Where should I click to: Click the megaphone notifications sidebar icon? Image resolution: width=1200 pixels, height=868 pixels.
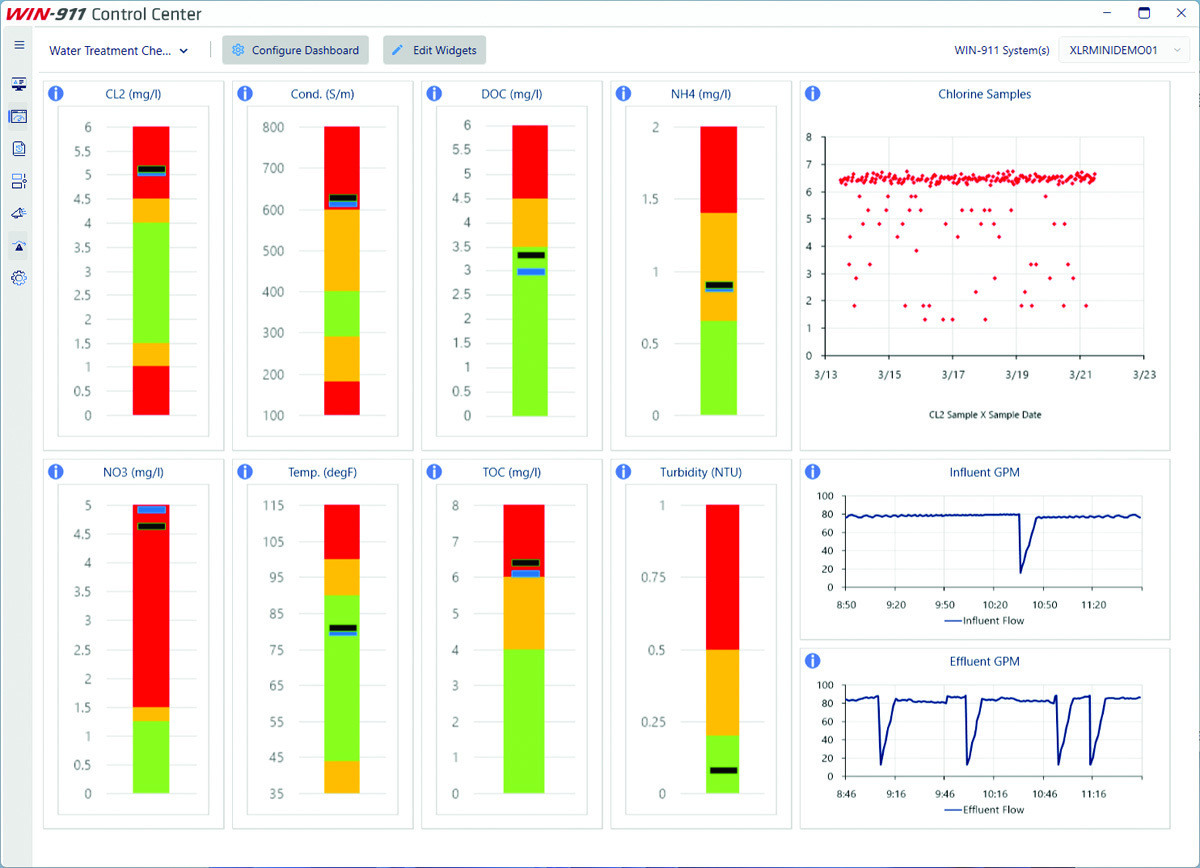pos(19,213)
